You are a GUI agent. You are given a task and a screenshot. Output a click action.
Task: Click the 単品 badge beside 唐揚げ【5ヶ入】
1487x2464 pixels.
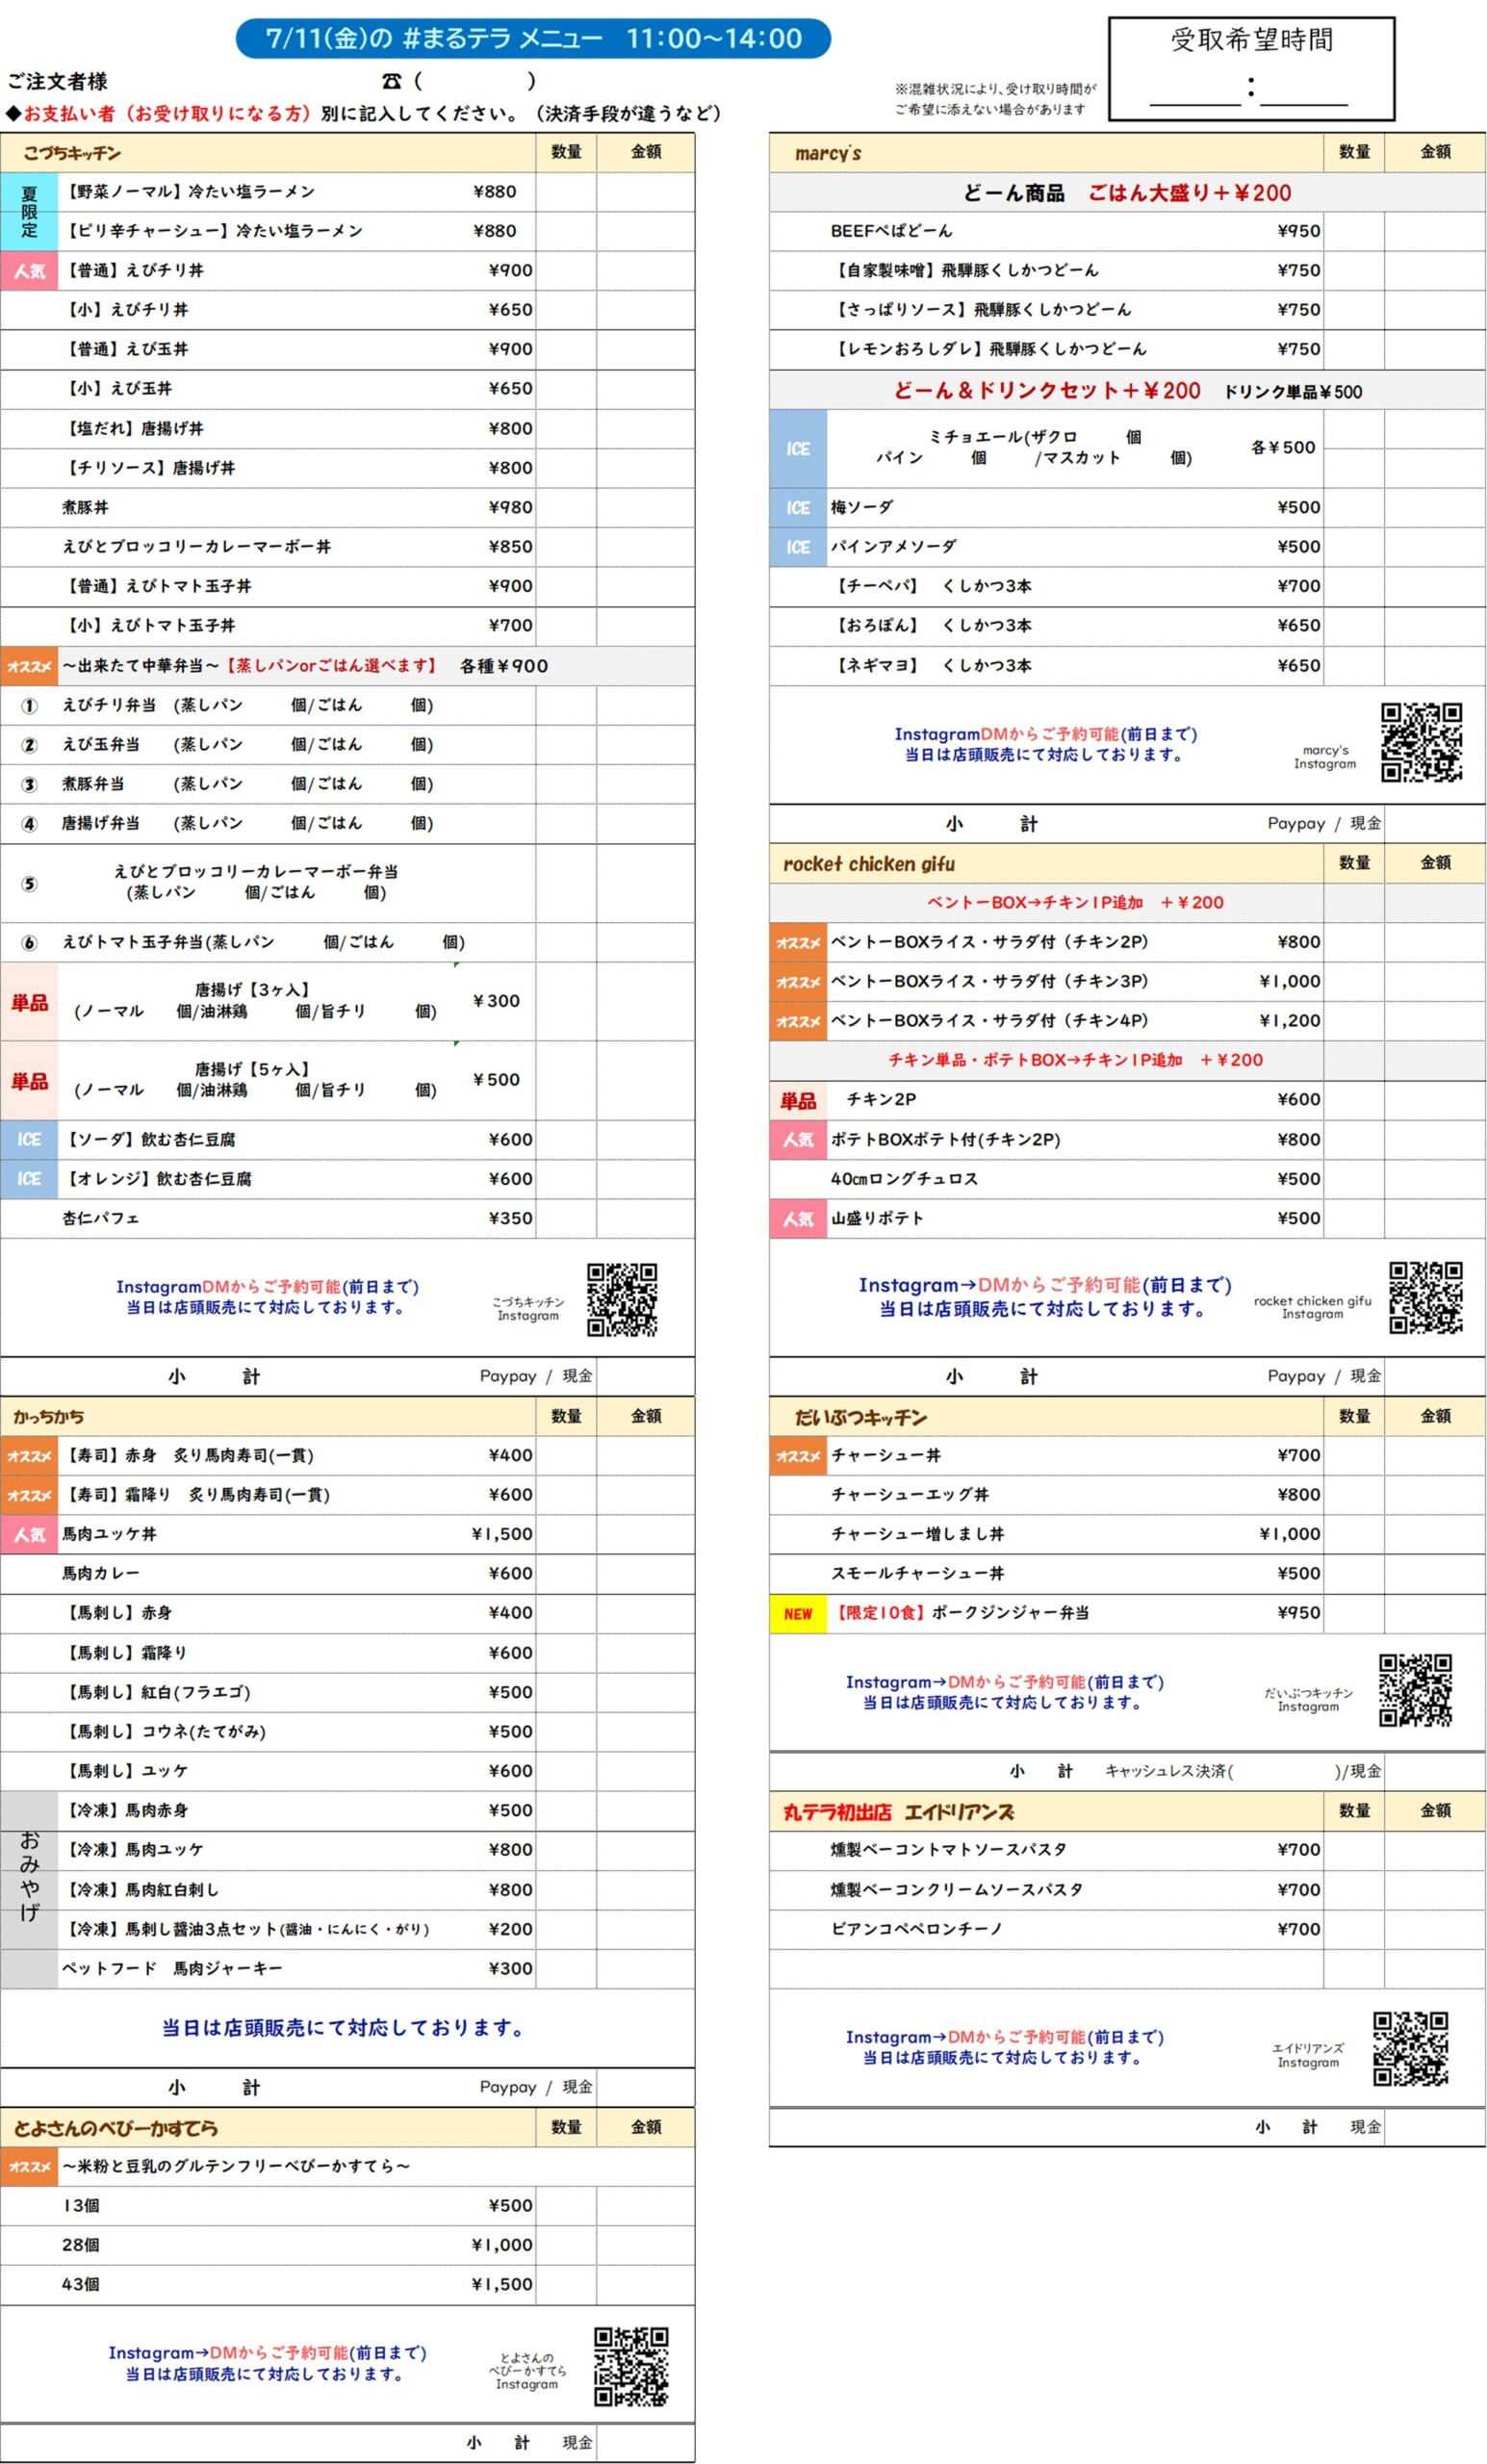point(29,1080)
